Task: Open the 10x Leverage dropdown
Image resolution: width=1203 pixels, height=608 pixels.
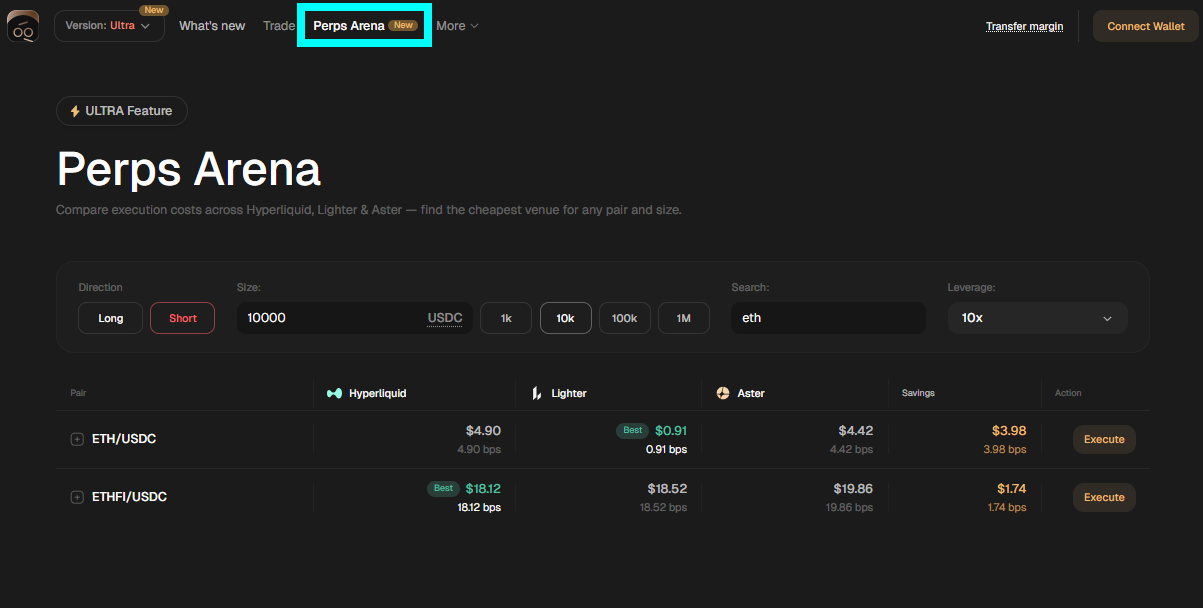Action: pos(1037,318)
